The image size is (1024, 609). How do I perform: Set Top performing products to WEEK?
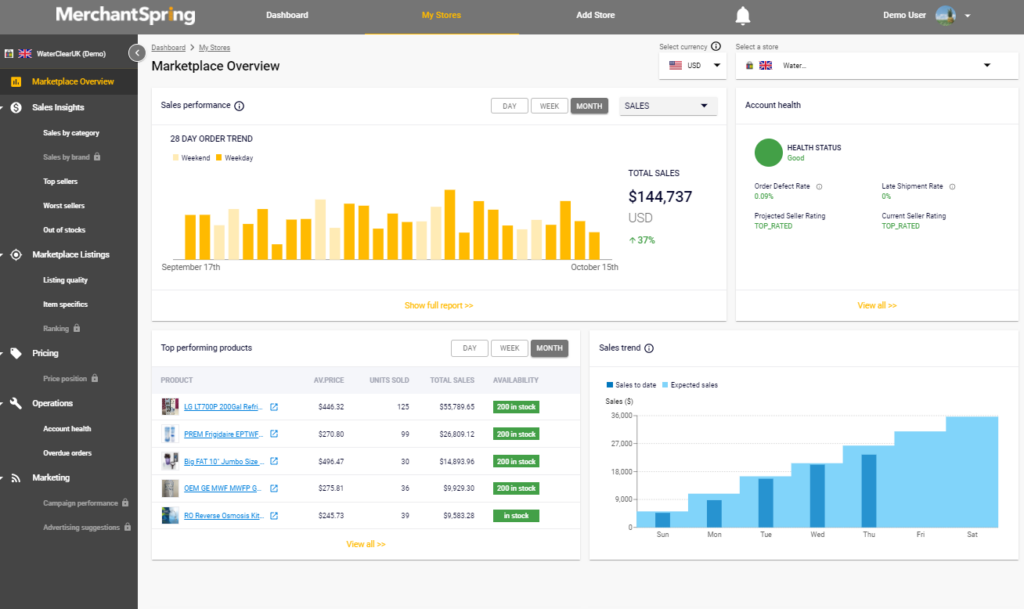[x=509, y=348]
